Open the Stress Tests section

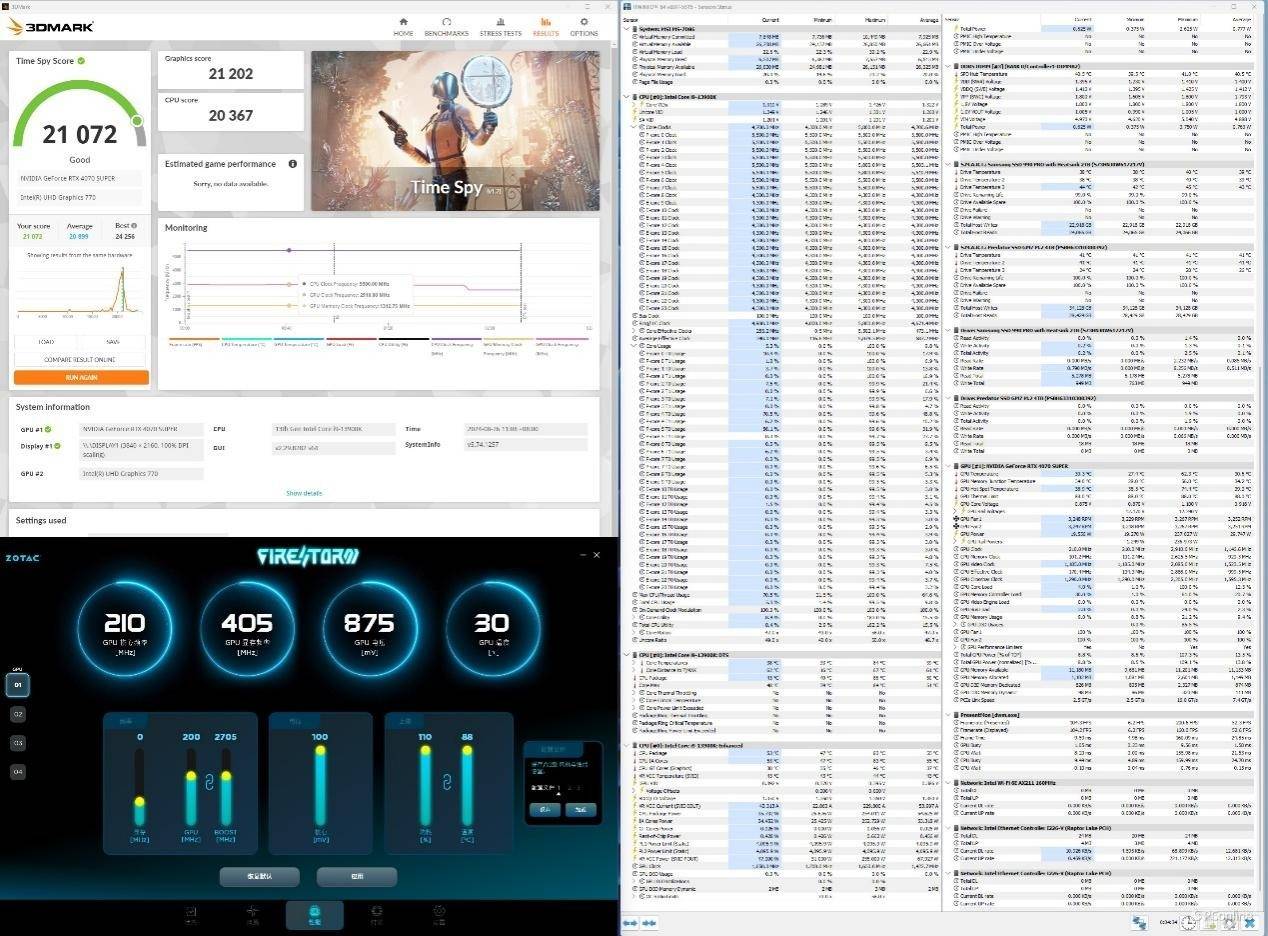[500, 26]
